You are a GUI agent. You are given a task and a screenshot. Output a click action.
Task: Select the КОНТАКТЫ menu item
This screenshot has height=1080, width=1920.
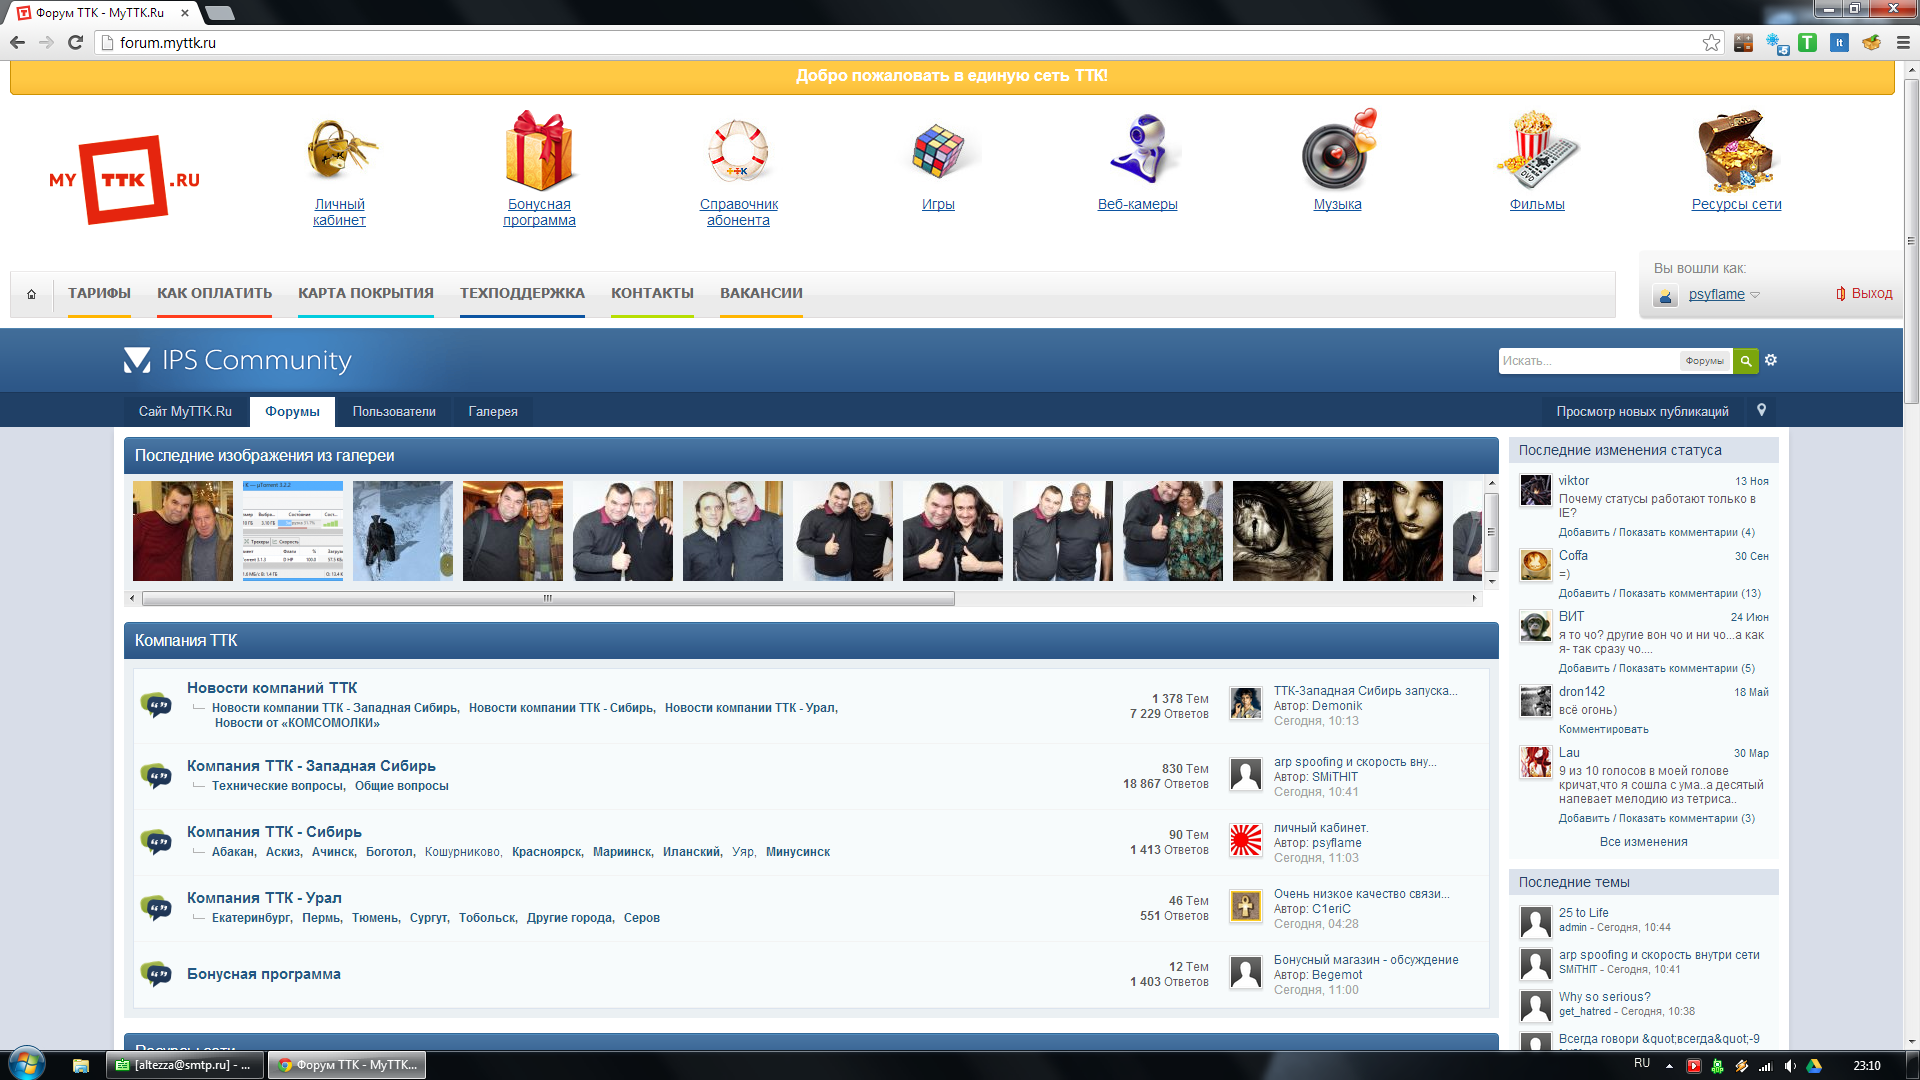pyautogui.click(x=652, y=294)
